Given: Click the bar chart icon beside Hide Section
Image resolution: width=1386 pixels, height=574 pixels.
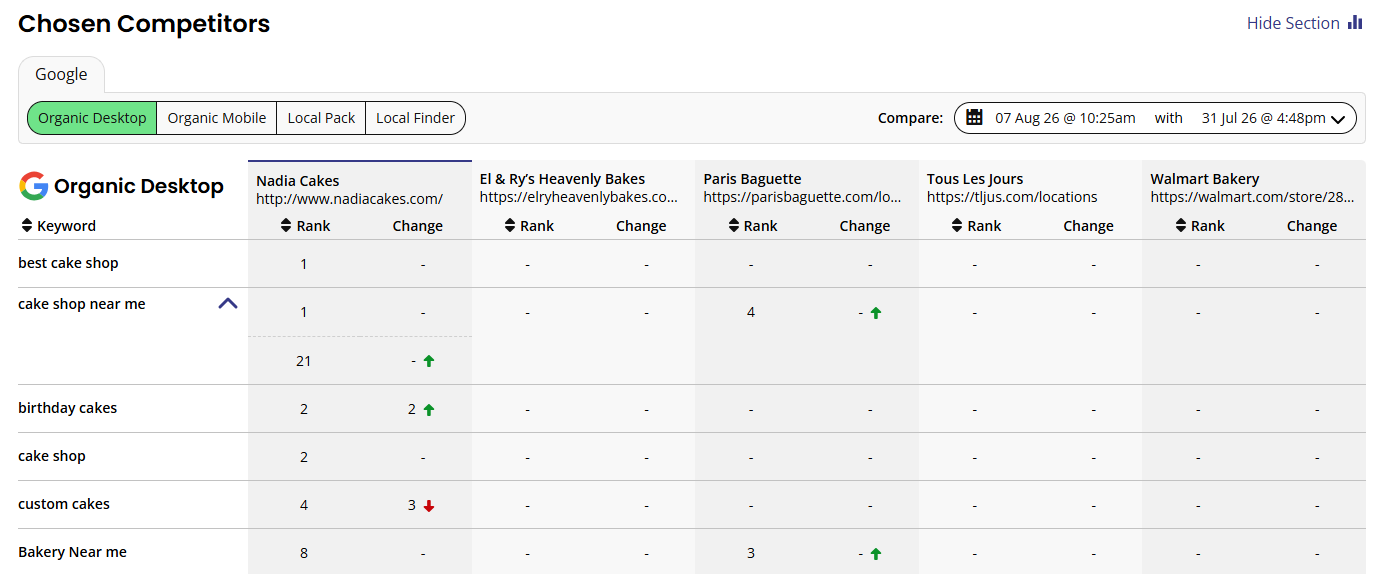Looking at the screenshot, I should pos(1355,22).
